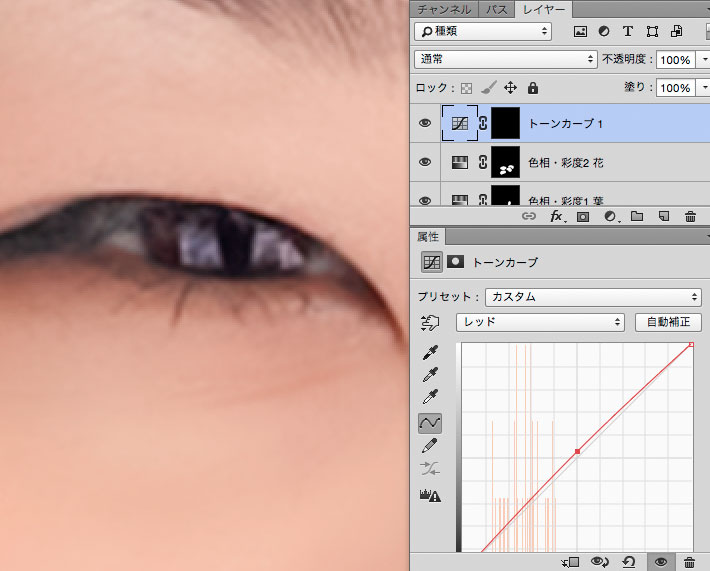710x571 pixels.
Task: Click the histogram warning calculate icon
Action: pos(430,494)
